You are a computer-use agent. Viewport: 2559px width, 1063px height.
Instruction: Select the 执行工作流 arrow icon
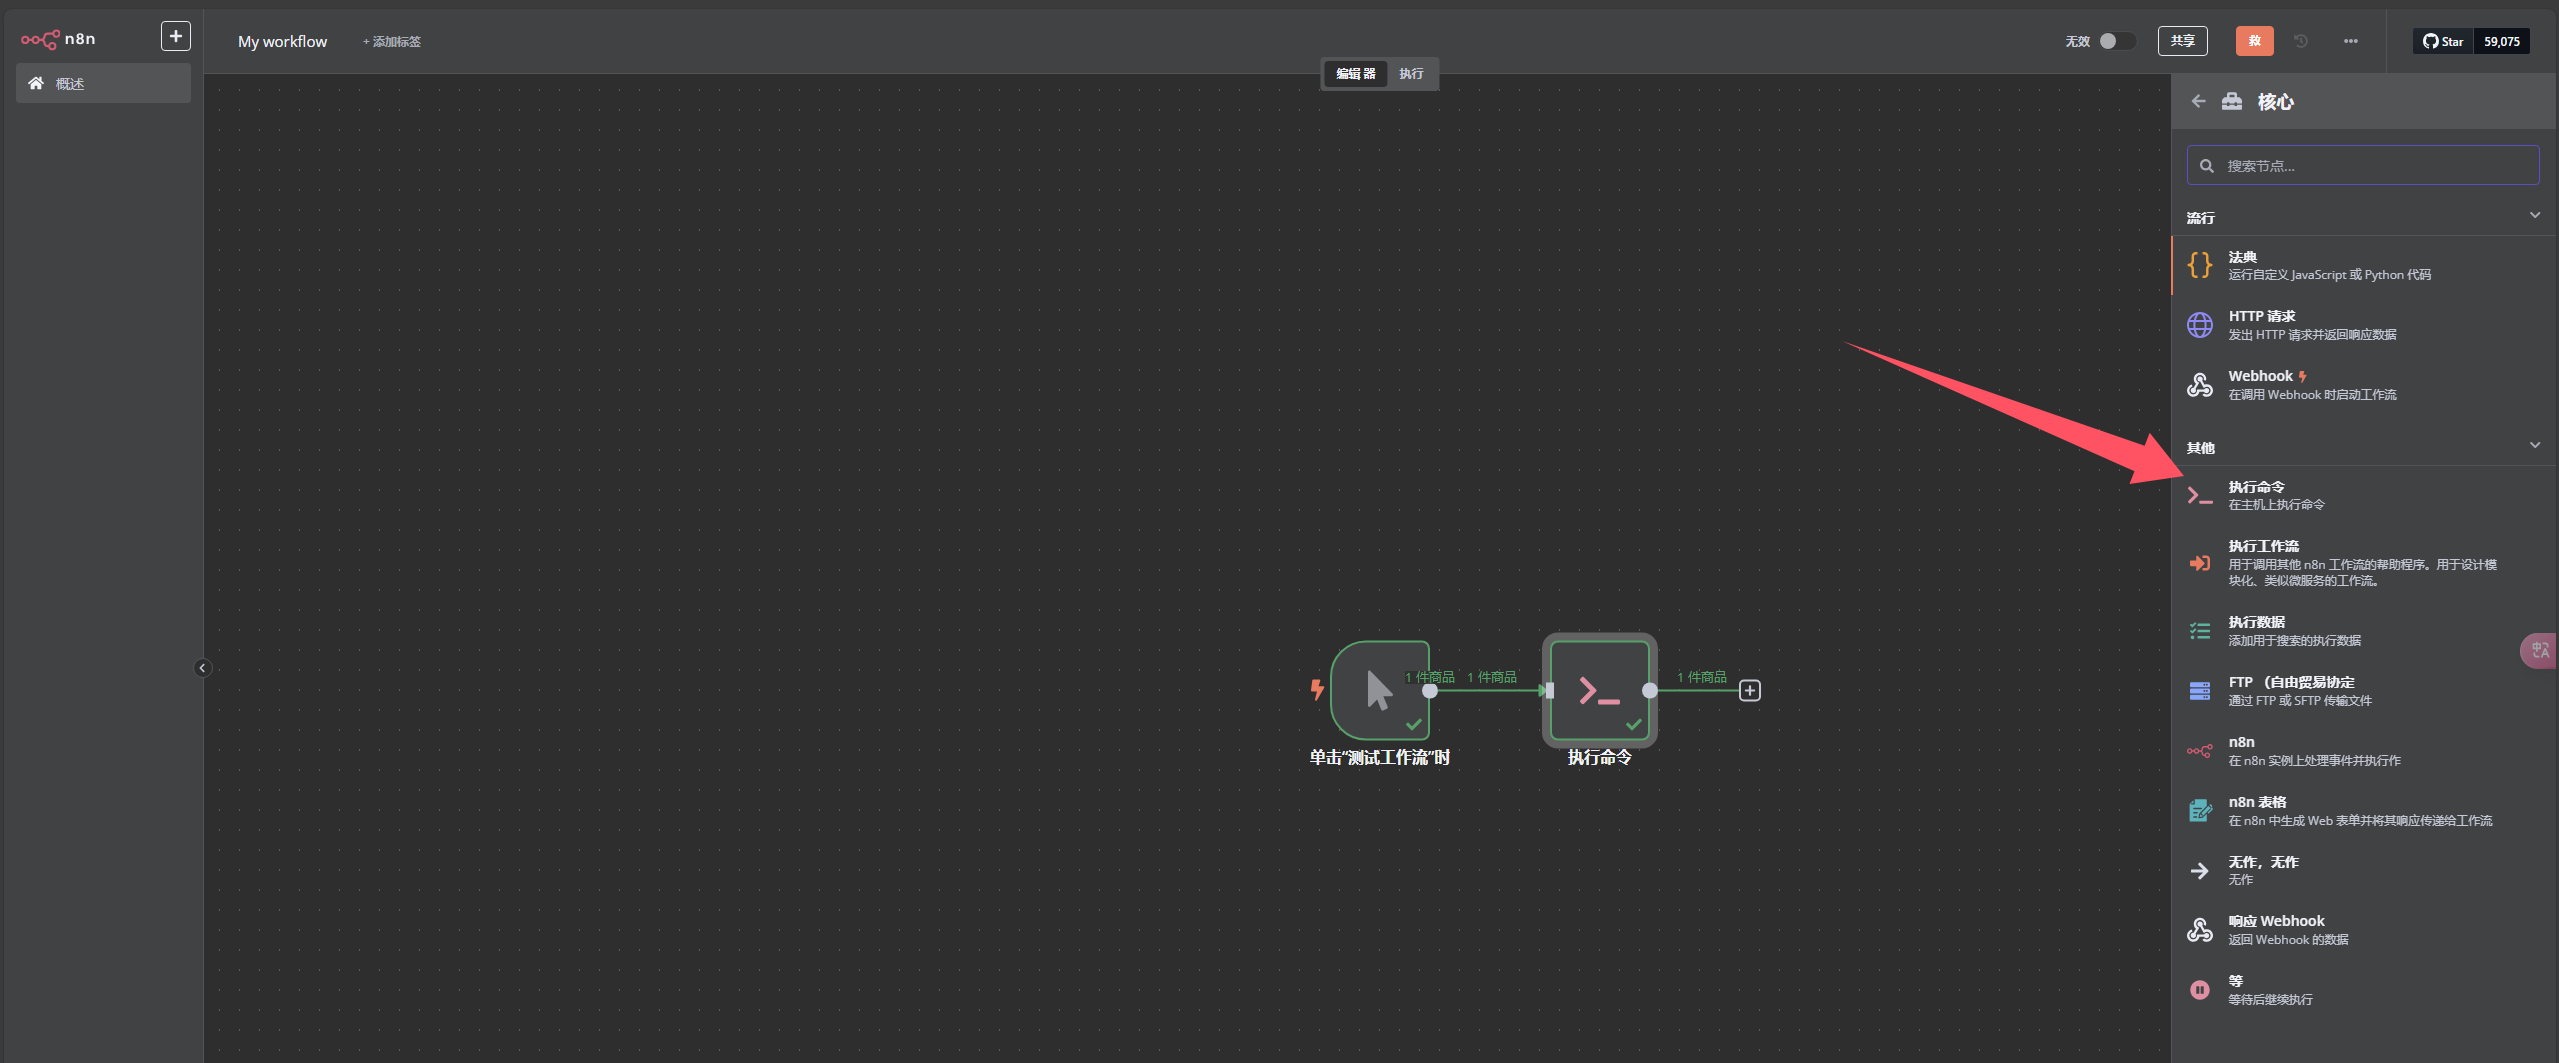pyautogui.click(x=2199, y=563)
